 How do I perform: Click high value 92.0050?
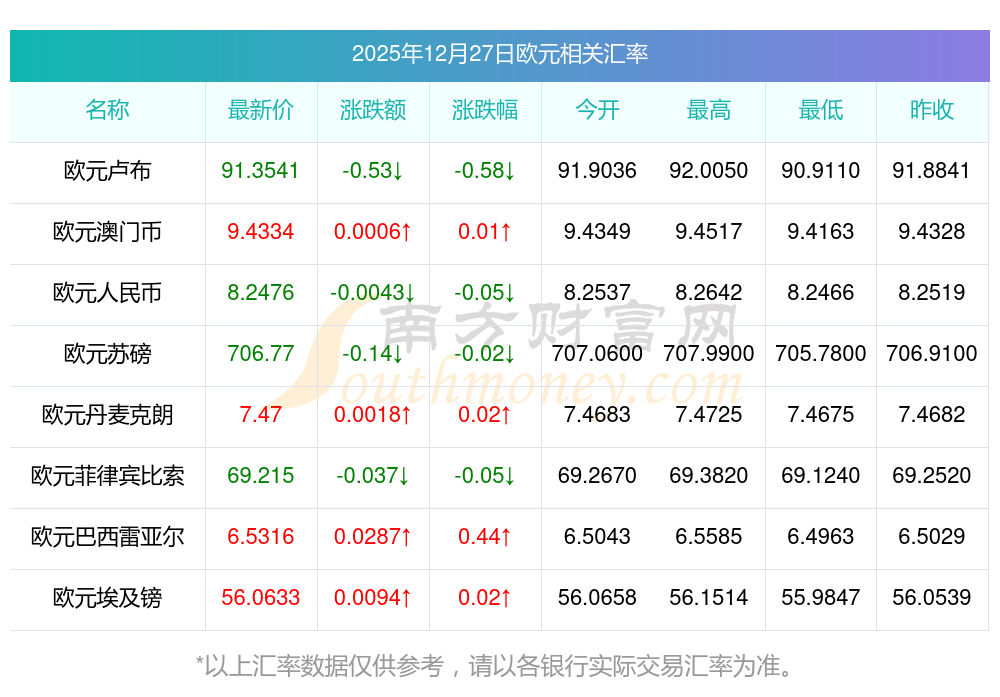tap(709, 170)
